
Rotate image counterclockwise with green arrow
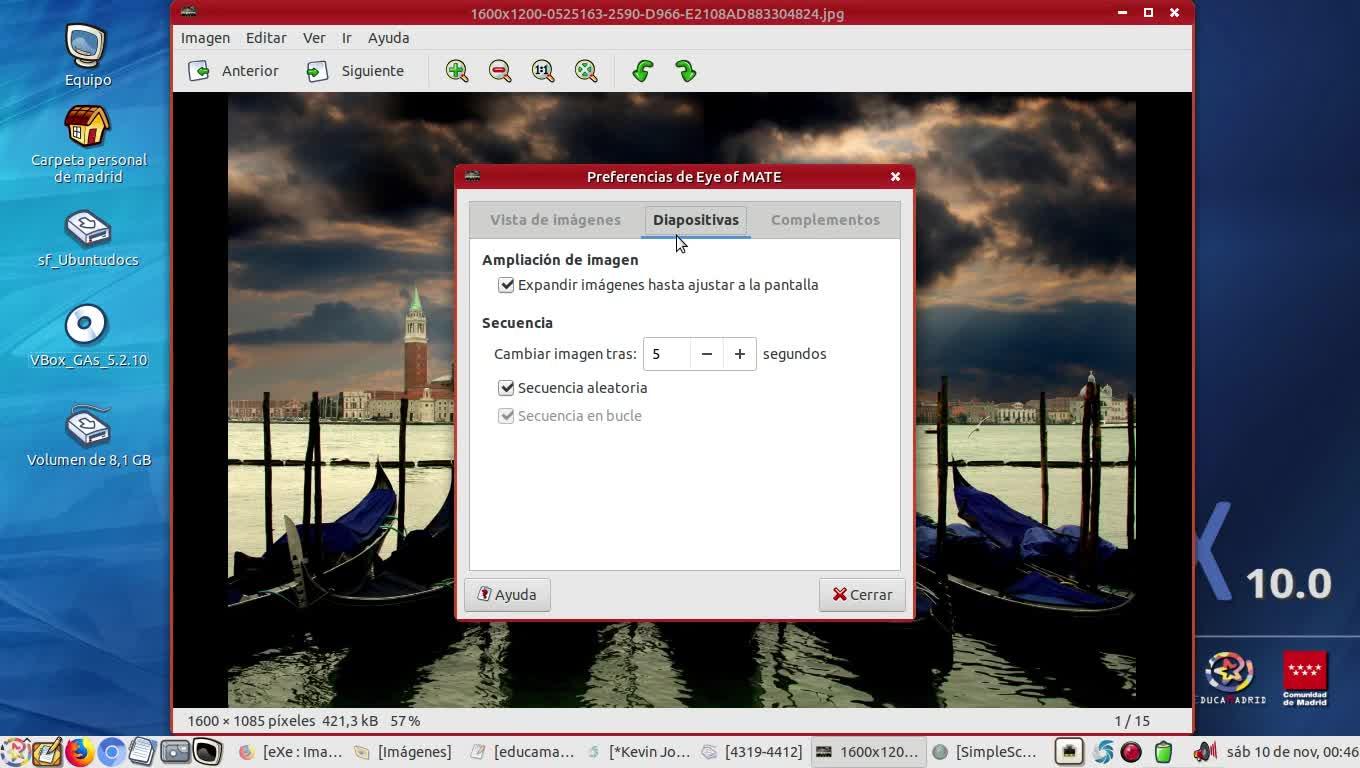(x=643, y=71)
